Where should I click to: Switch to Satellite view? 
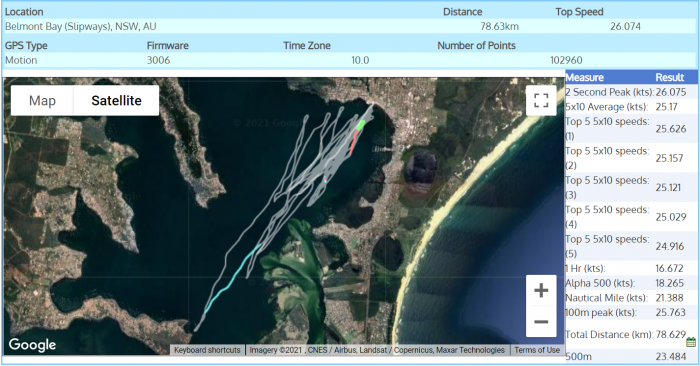point(116,100)
